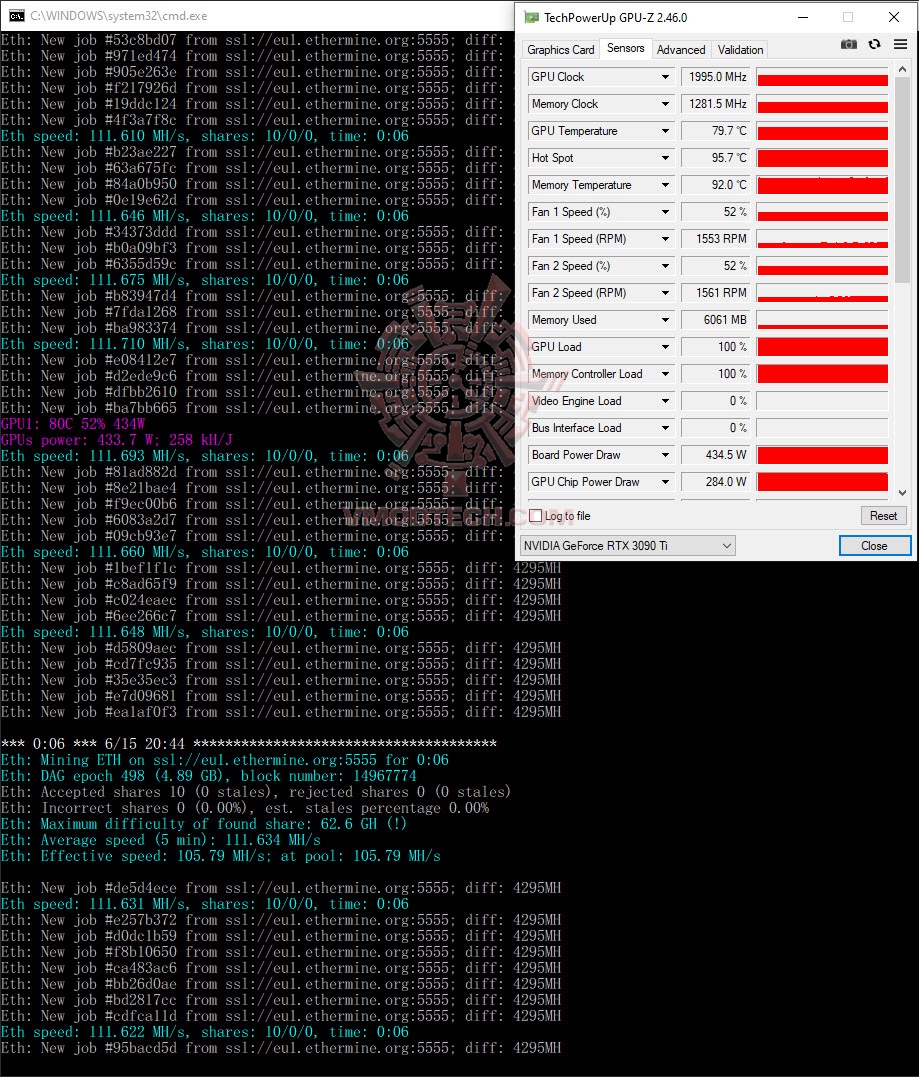
Task: Click the GPU Clock red history graph
Action: [822, 77]
